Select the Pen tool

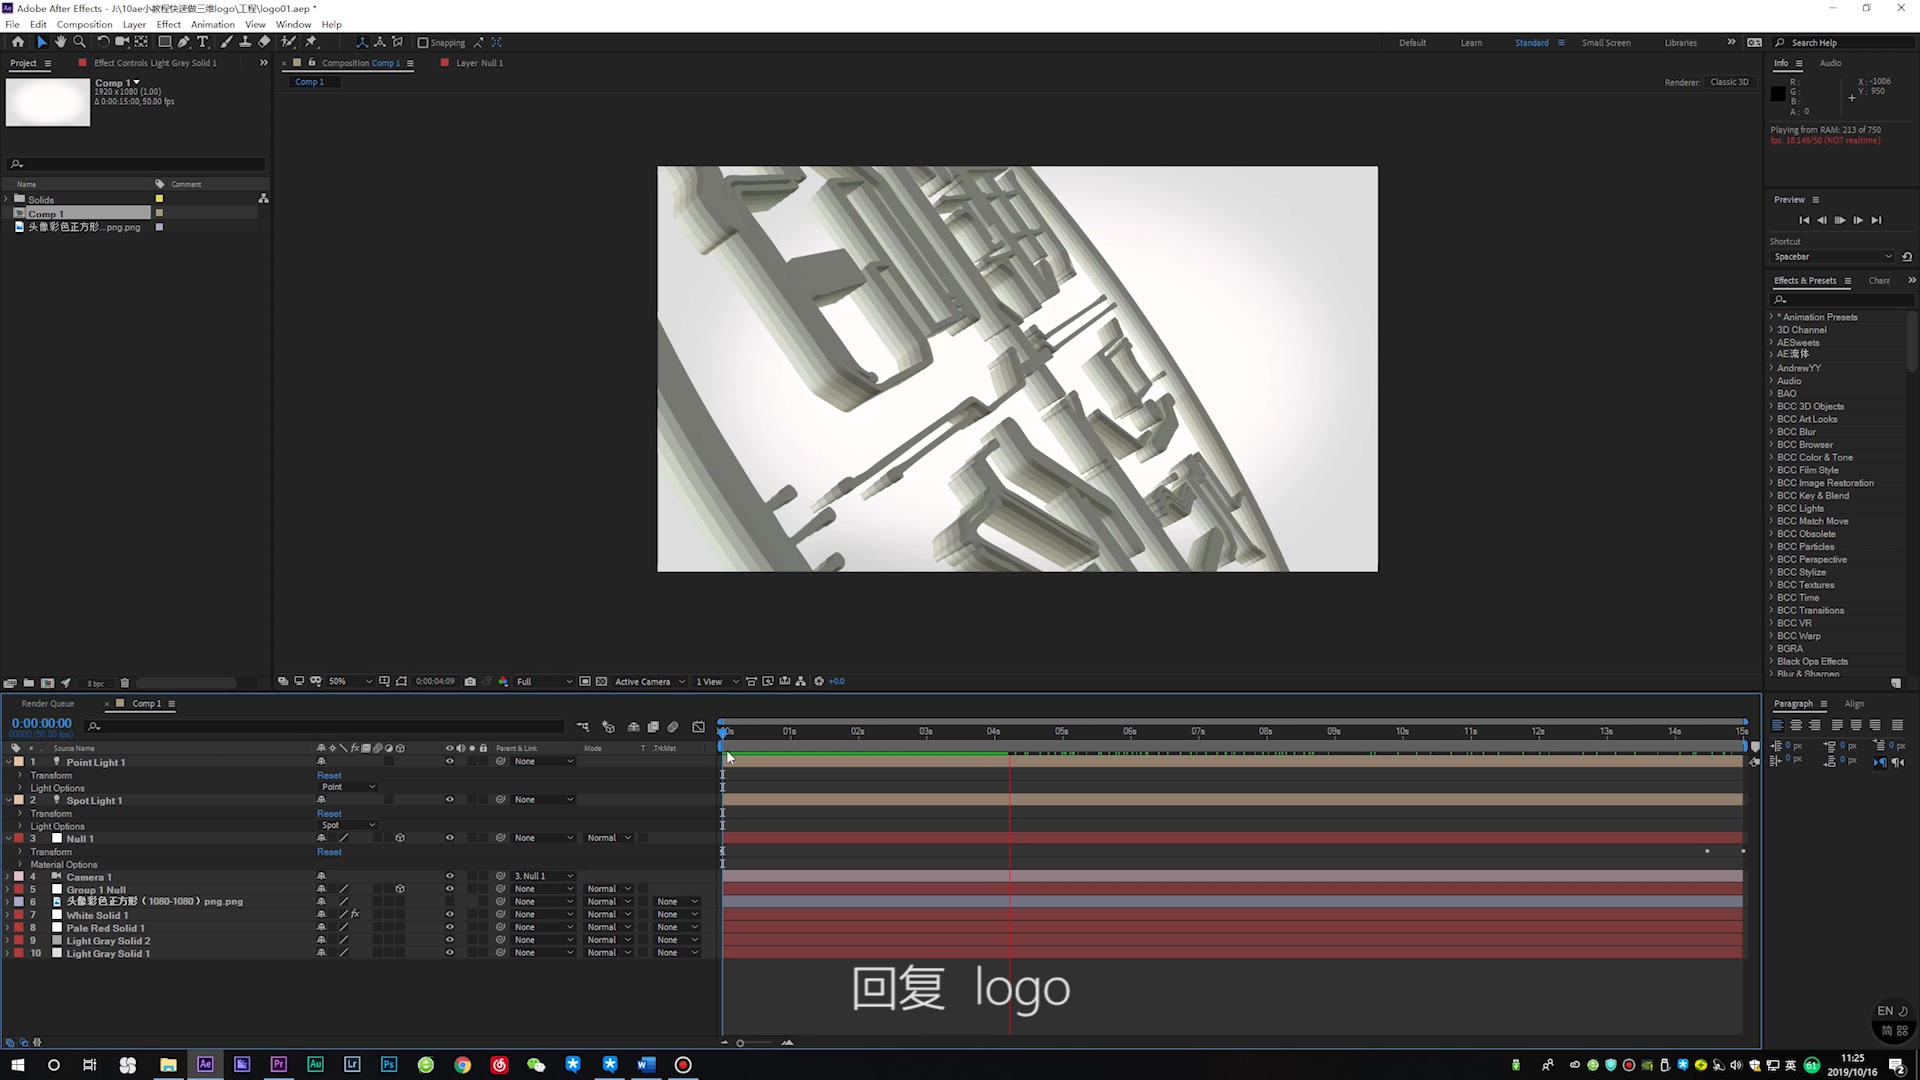coord(184,43)
